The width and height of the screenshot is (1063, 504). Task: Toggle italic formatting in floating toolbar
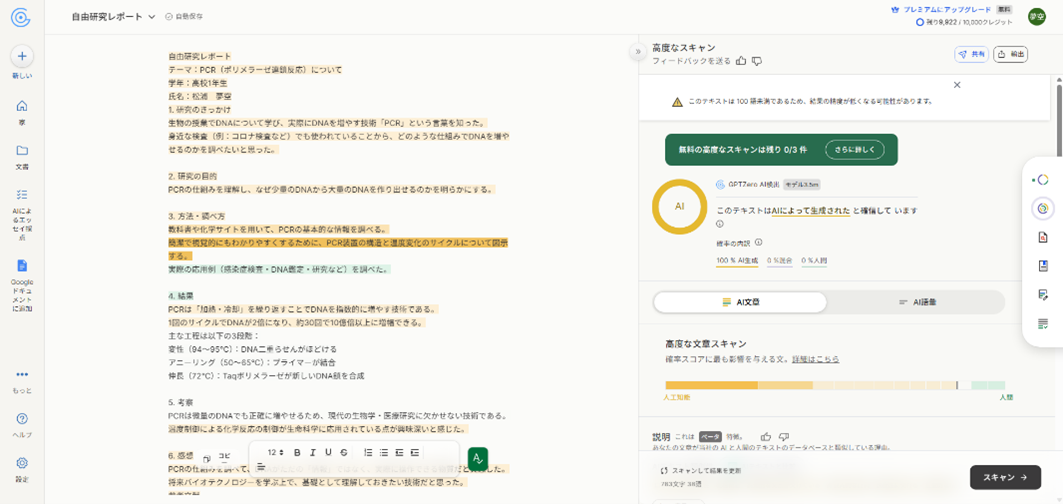pos(313,453)
